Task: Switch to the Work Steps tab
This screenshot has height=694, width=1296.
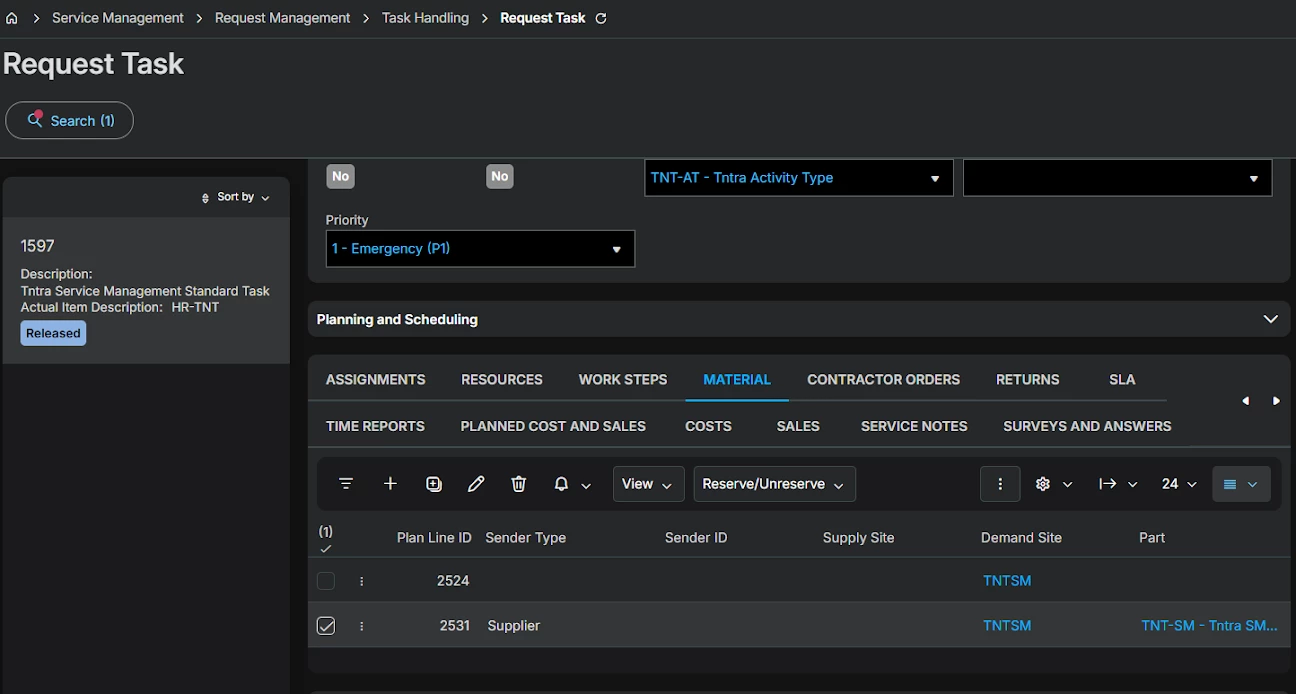Action: pos(622,380)
